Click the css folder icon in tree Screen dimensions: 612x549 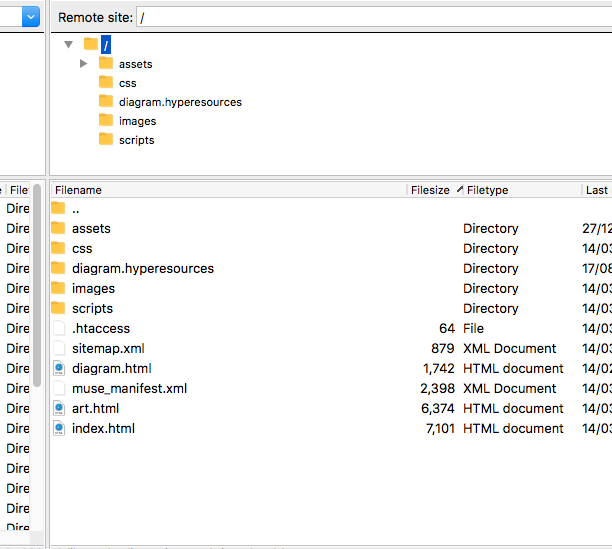[x=106, y=82]
